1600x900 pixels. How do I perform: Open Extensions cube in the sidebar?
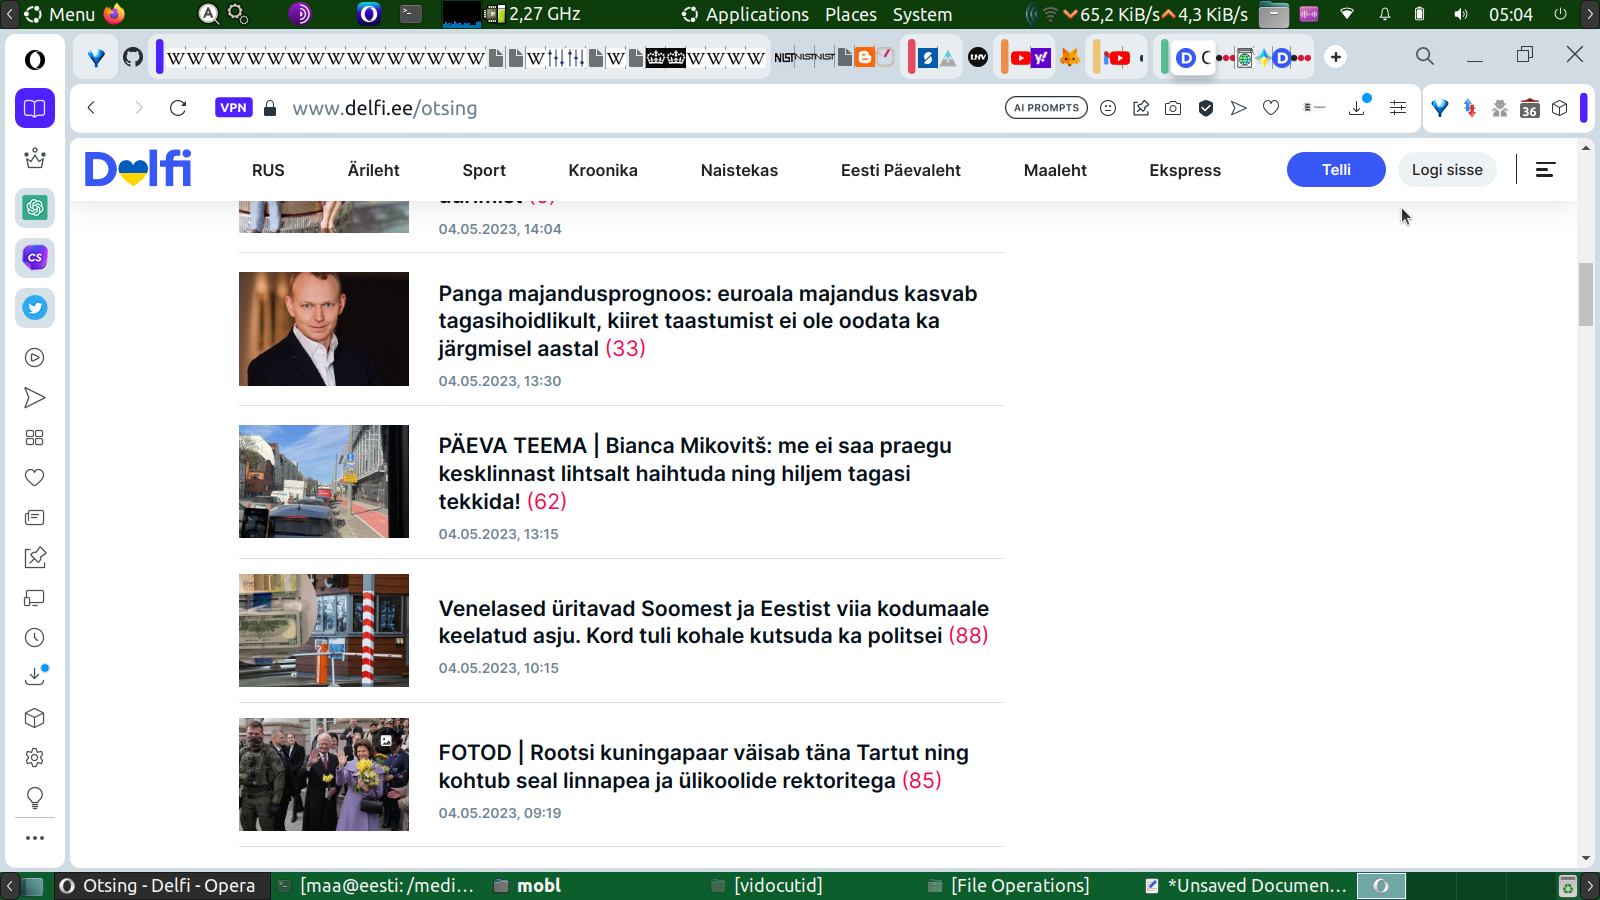[35, 718]
